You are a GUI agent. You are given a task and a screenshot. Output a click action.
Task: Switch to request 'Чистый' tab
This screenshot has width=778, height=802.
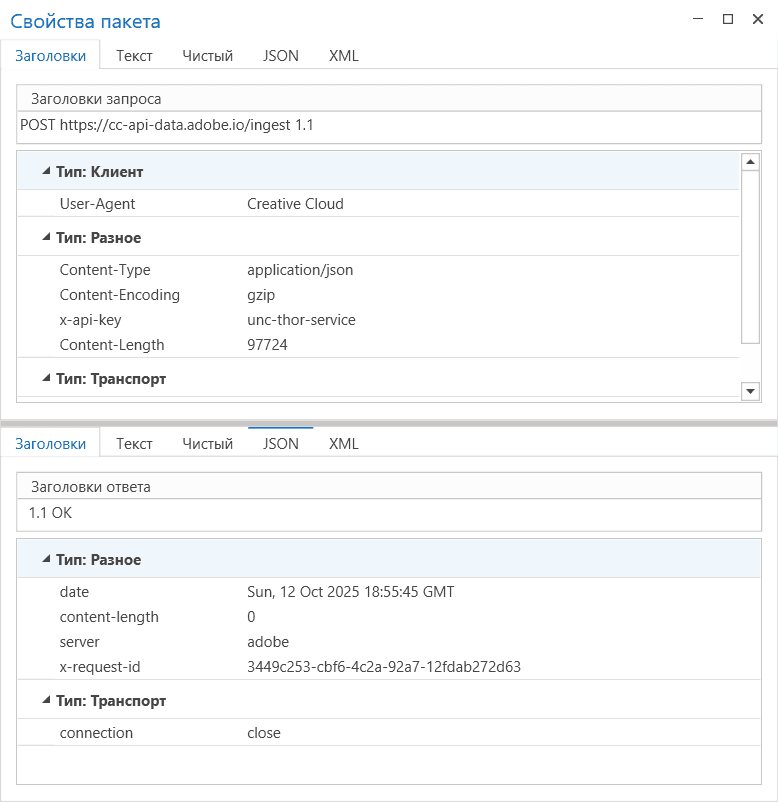[x=207, y=56]
